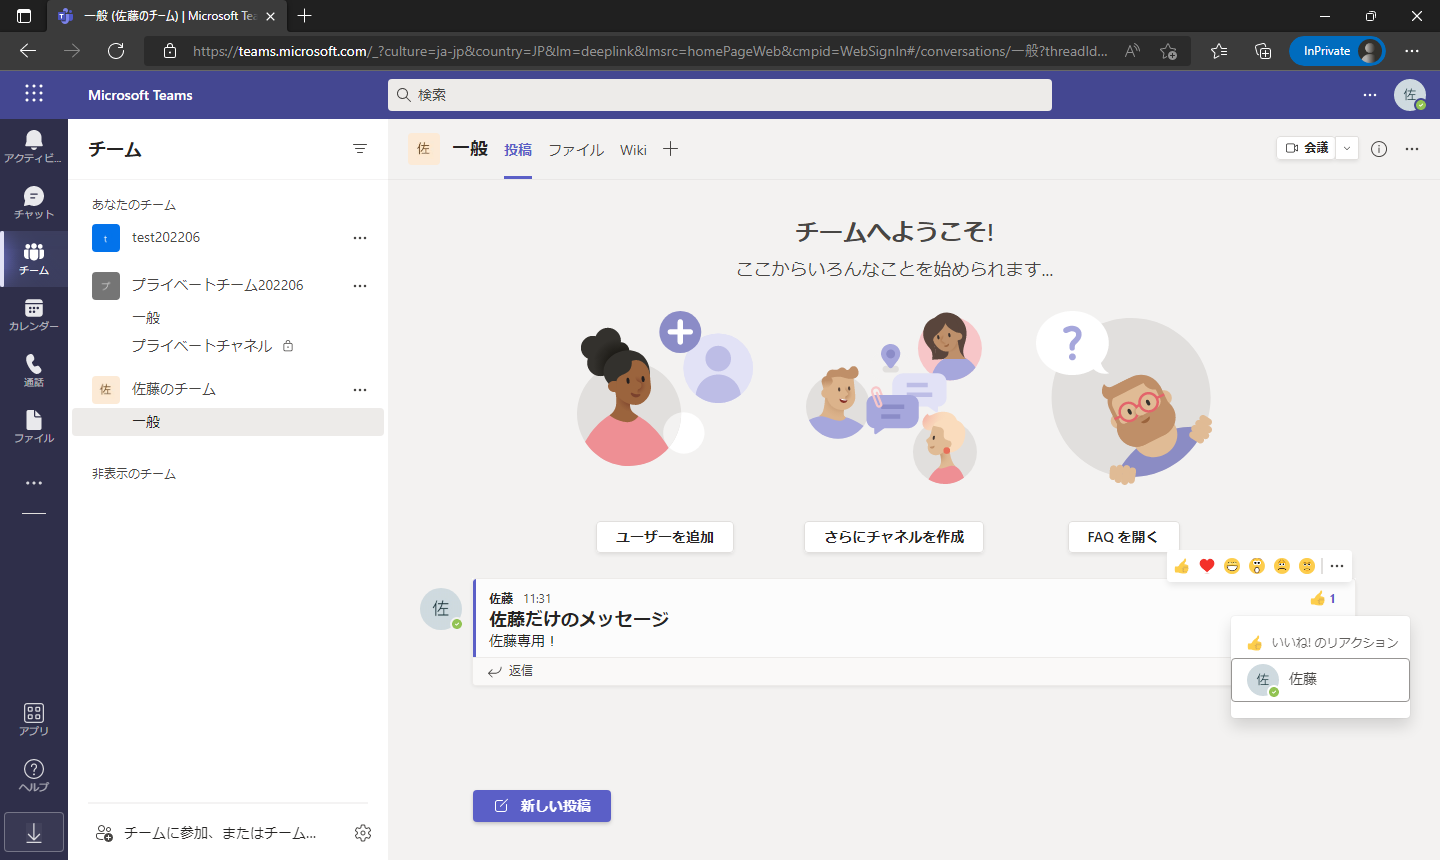React with the heart emoji
Screen dimensions: 1440x860
tap(1207, 566)
